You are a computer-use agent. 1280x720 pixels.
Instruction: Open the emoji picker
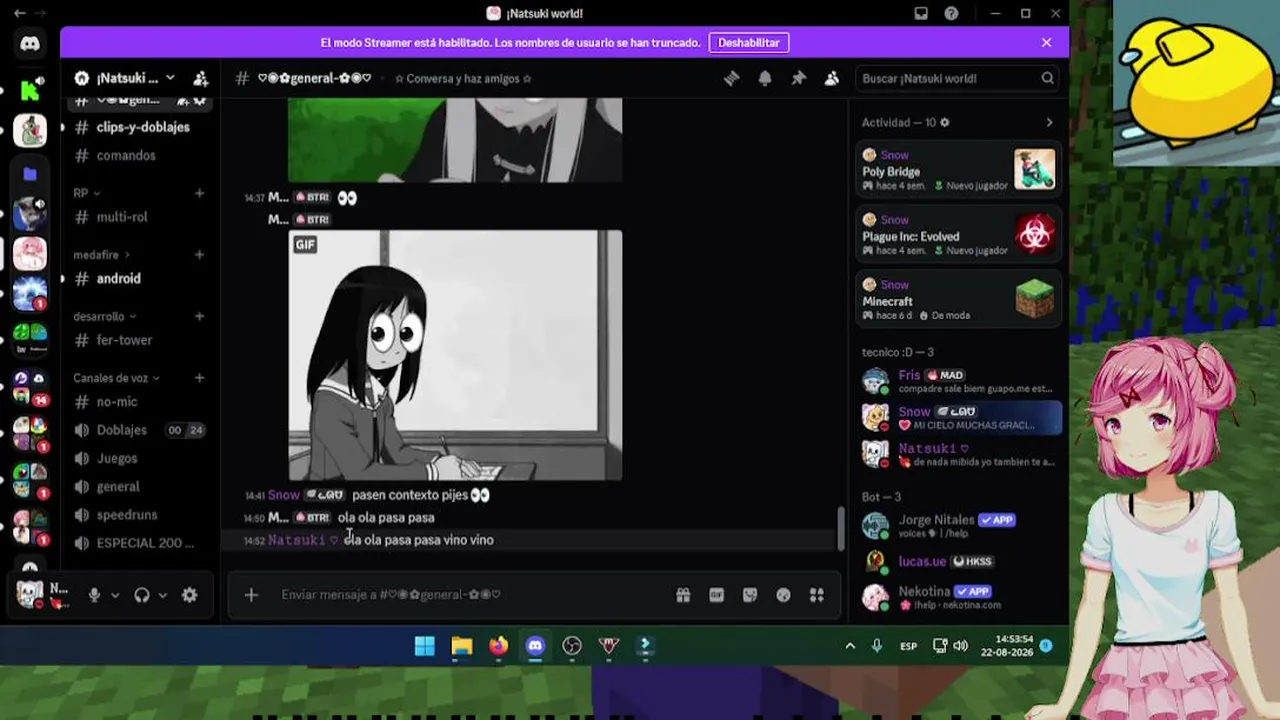pyautogui.click(x=783, y=595)
